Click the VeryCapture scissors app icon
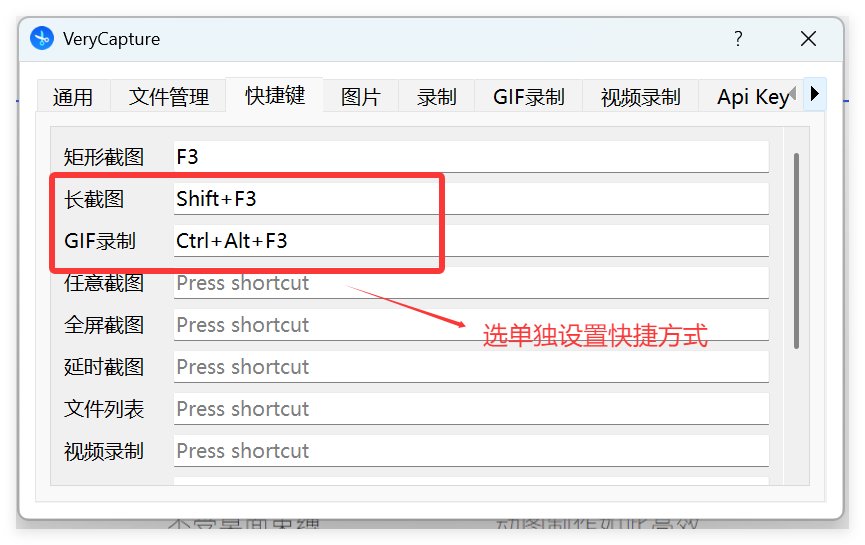 click(42, 39)
